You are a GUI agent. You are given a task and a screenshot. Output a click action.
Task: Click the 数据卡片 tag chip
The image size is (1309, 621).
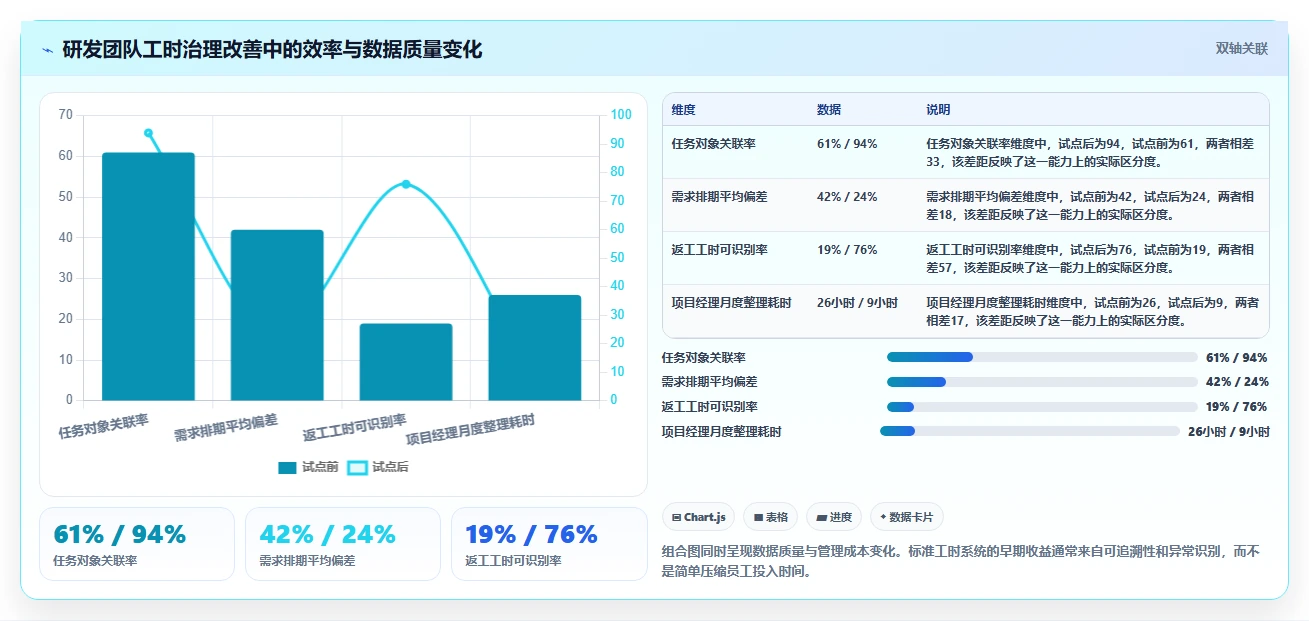[x=906, y=517]
